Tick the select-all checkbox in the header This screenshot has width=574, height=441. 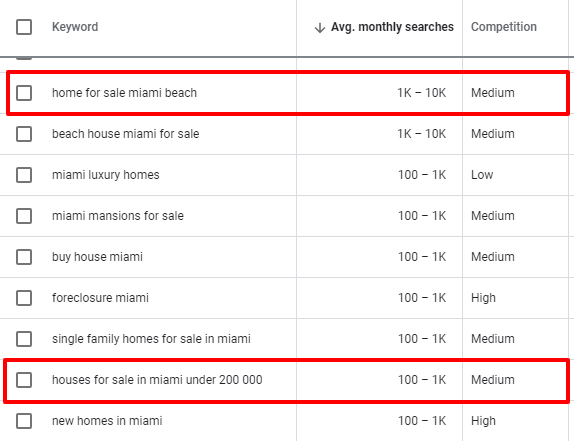coord(24,27)
